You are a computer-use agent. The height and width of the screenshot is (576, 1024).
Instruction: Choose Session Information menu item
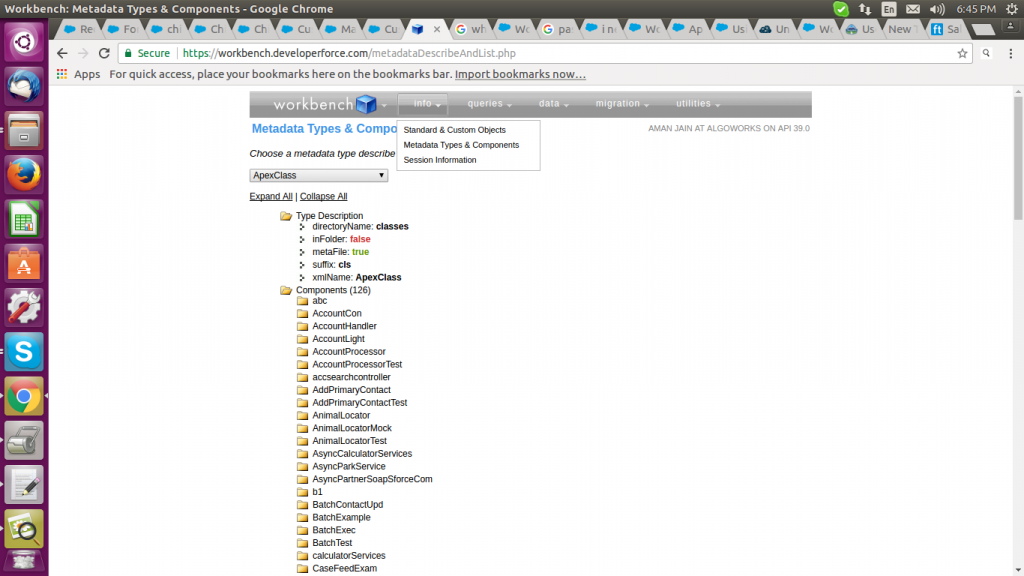click(440, 160)
